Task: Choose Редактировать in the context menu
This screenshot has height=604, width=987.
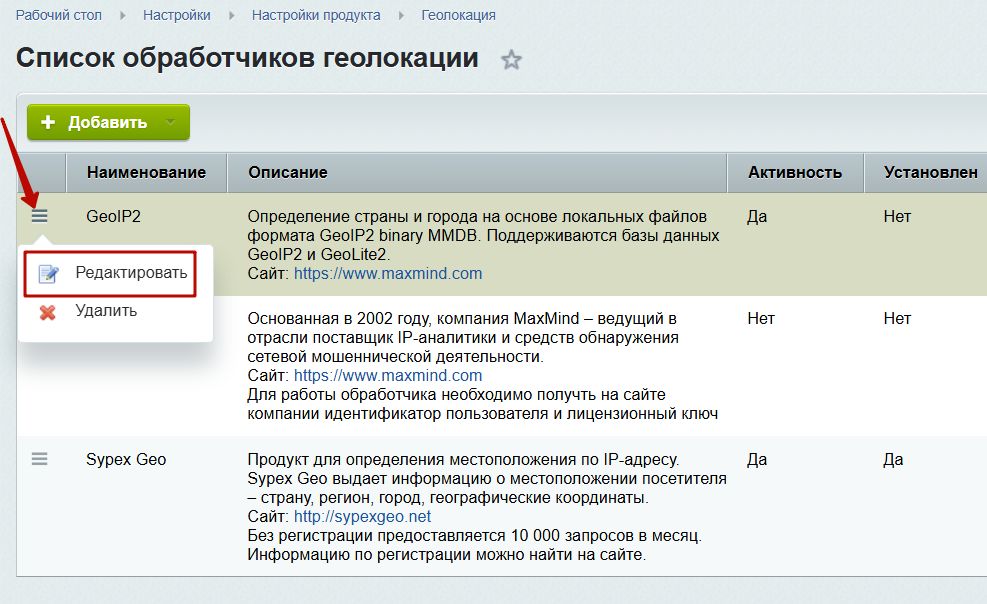Action: point(130,273)
